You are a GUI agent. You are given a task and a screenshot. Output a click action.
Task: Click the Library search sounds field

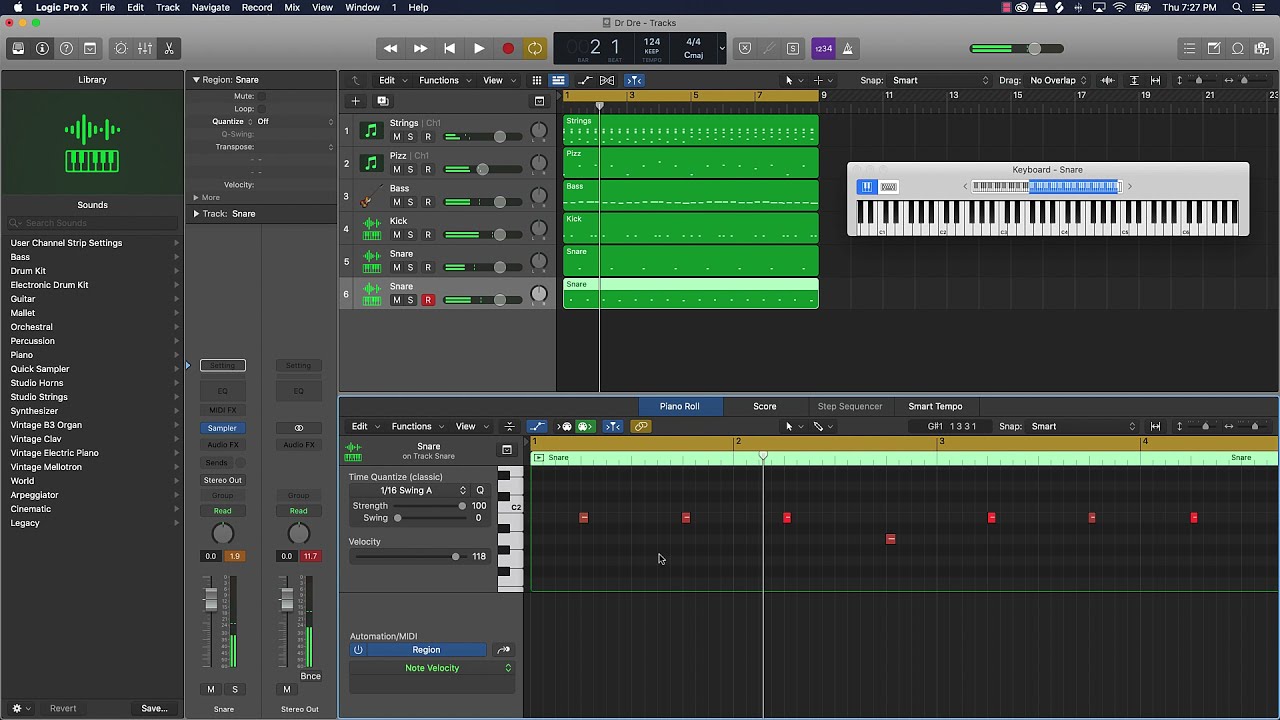pyautogui.click(x=92, y=223)
